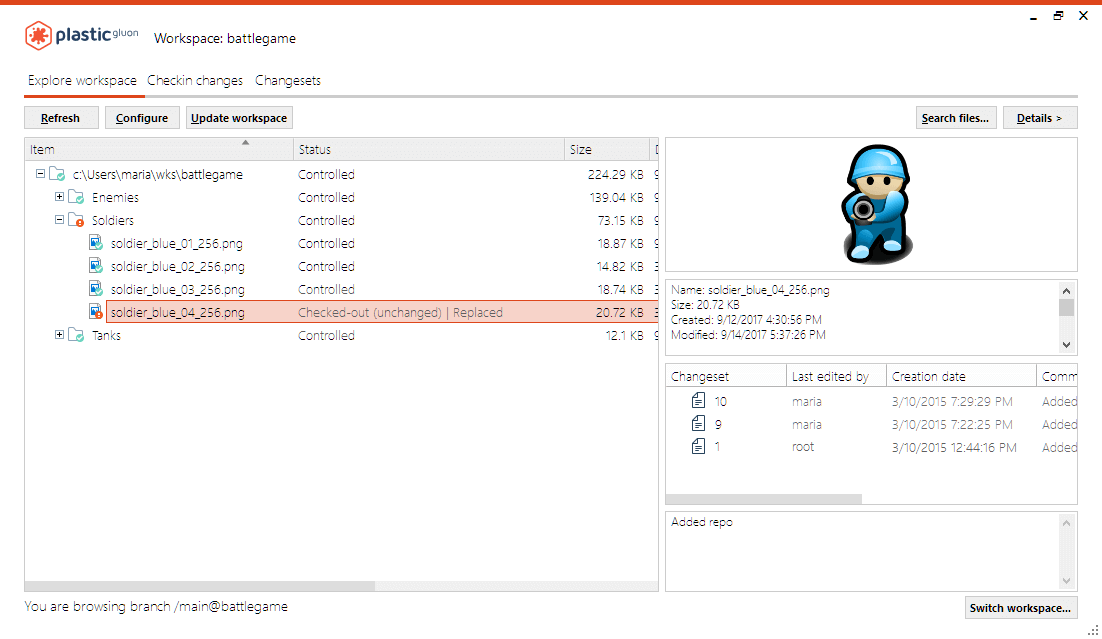Click the Enemies folder icon
This screenshot has height=639, width=1102.
pyautogui.click(x=76, y=198)
